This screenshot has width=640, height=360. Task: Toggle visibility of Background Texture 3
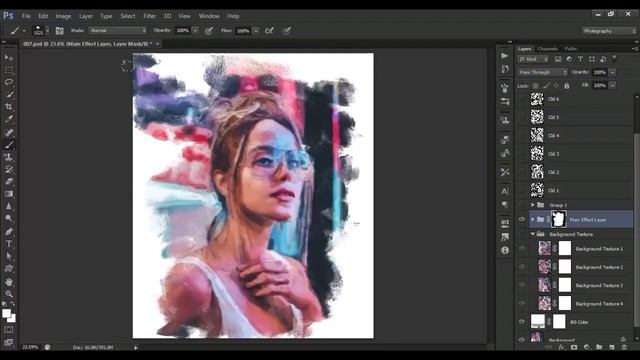tap(522, 285)
